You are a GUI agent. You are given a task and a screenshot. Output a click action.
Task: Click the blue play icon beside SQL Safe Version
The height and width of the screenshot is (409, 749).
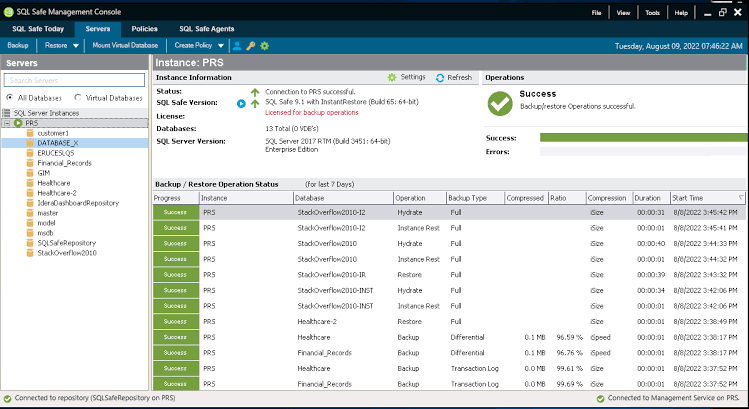pyautogui.click(x=241, y=103)
